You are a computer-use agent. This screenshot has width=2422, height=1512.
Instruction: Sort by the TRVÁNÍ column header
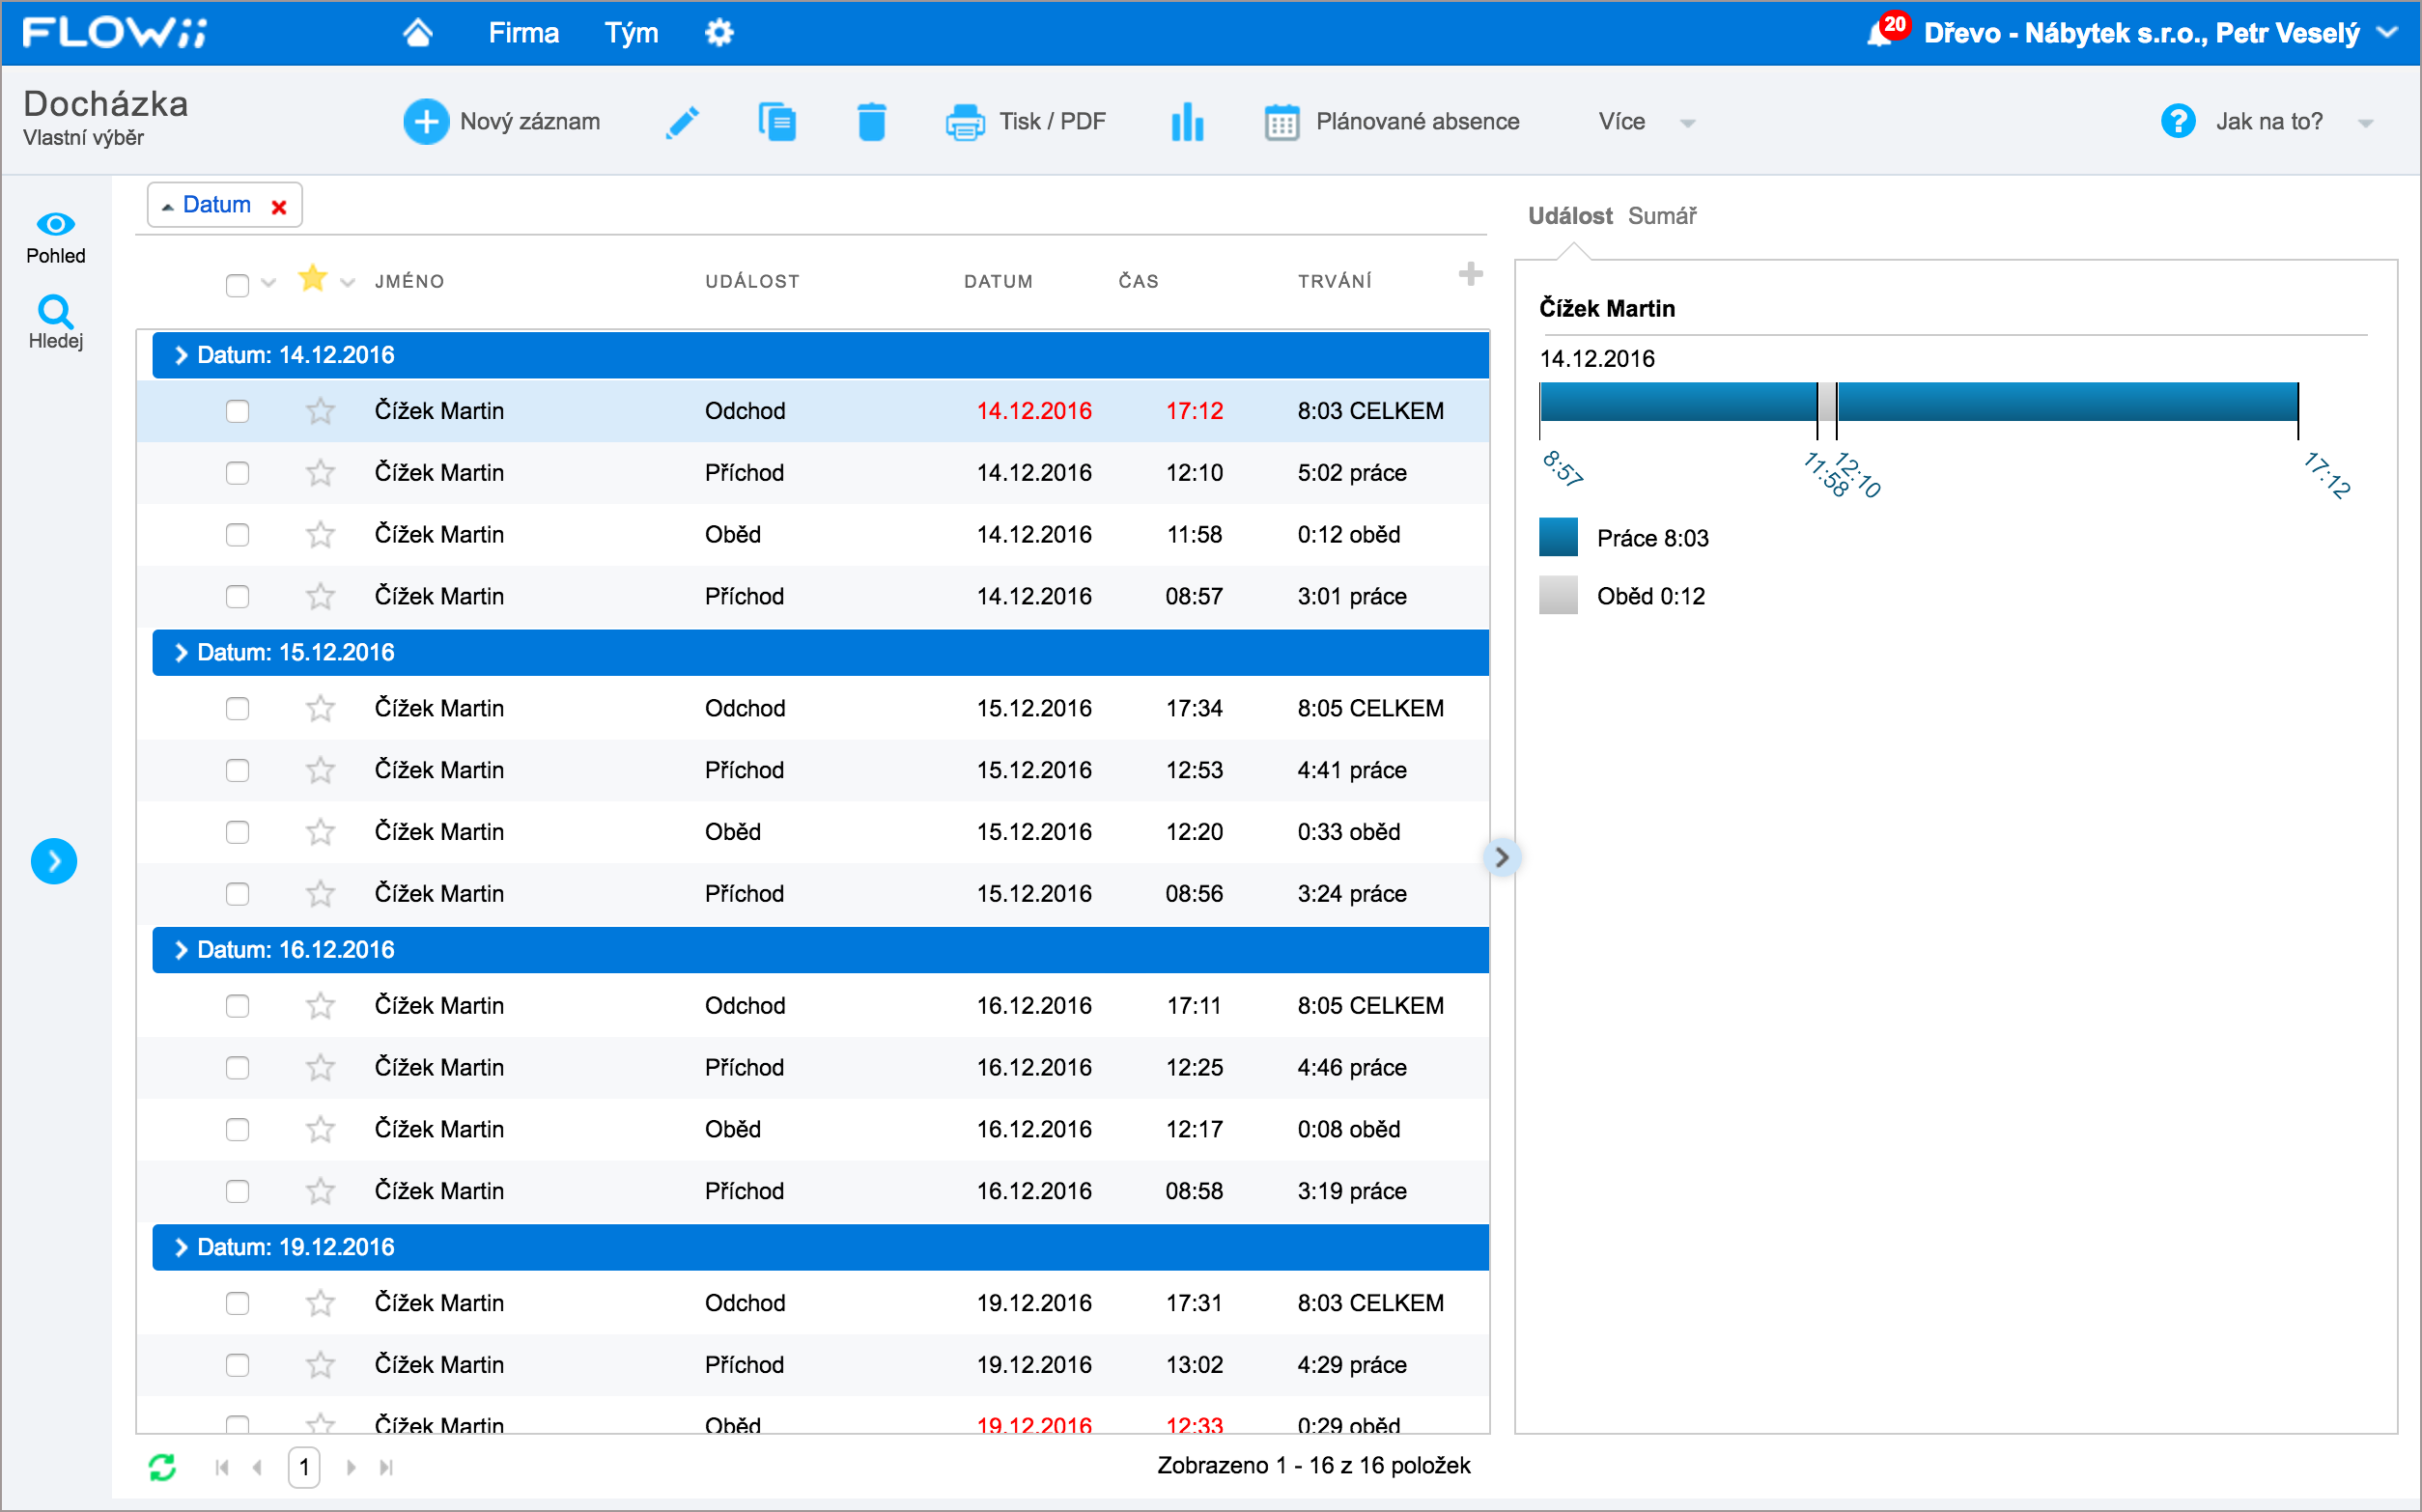(x=1334, y=282)
